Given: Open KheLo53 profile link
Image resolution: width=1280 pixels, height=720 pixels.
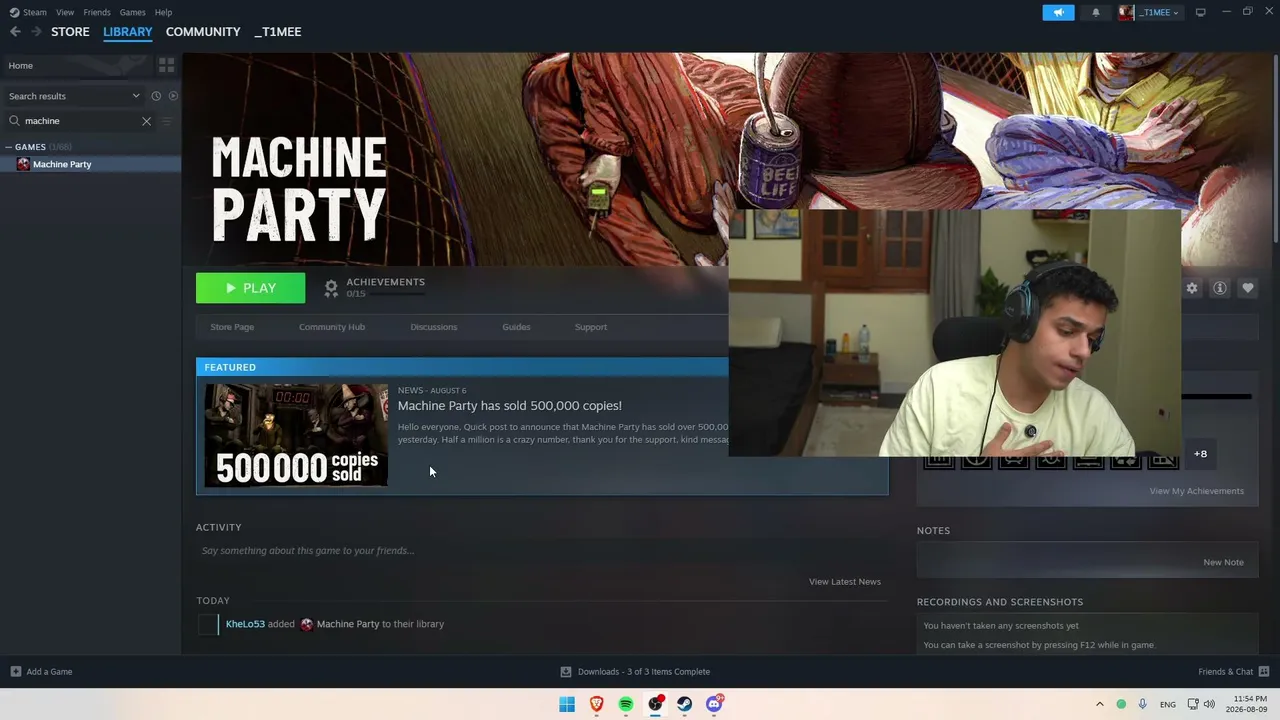Looking at the screenshot, I should pyautogui.click(x=245, y=624).
